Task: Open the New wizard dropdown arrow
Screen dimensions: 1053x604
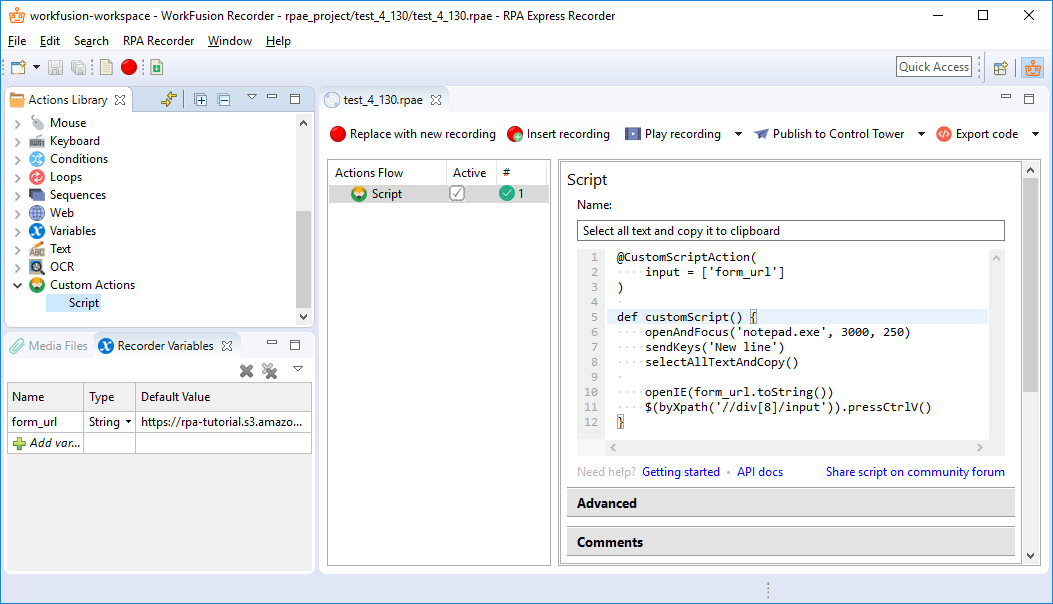Action: tap(36, 67)
